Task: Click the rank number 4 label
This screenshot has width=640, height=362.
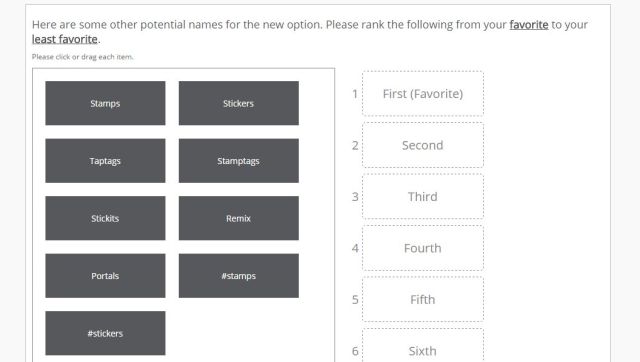Action: click(x=355, y=248)
